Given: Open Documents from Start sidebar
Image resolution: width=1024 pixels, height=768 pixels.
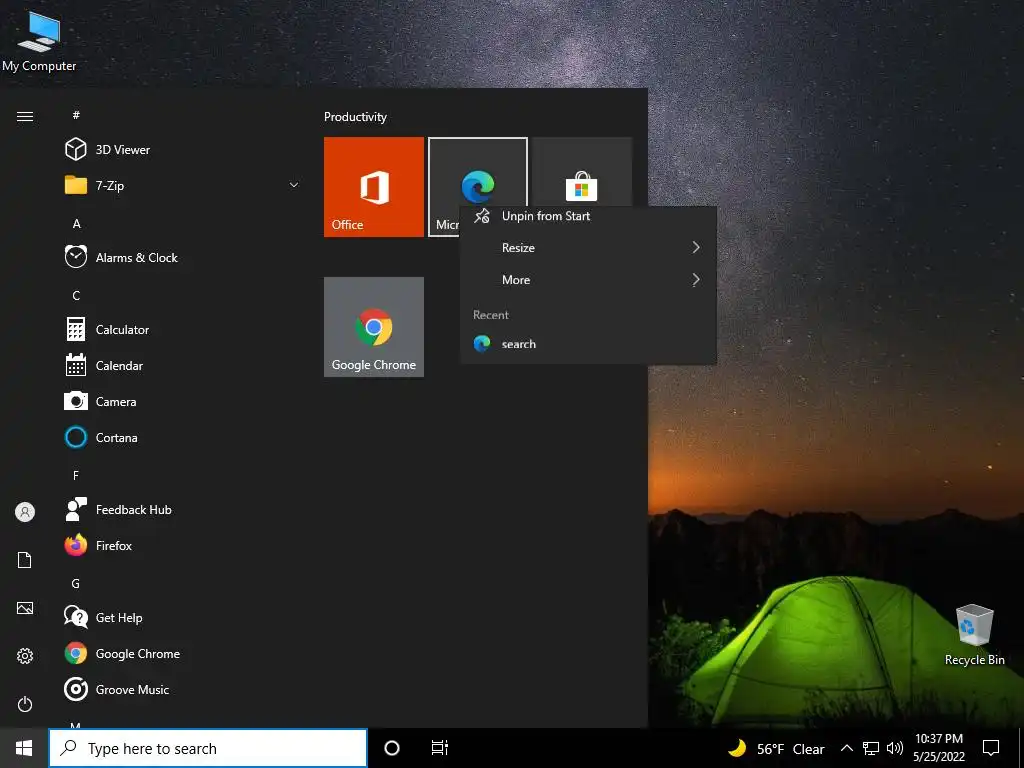Looking at the screenshot, I should click(x=25, y=560).
